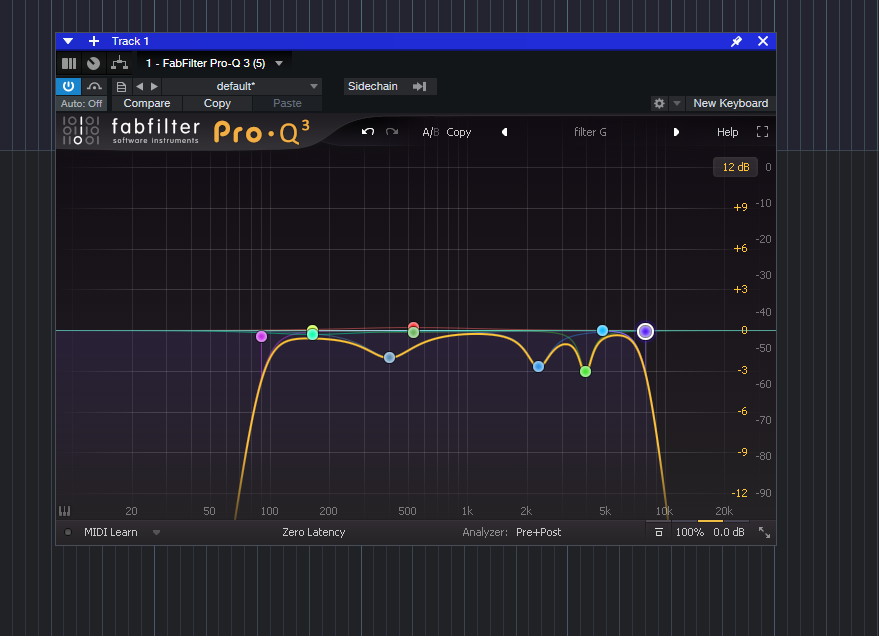Click the Compare button

(147, 104)
